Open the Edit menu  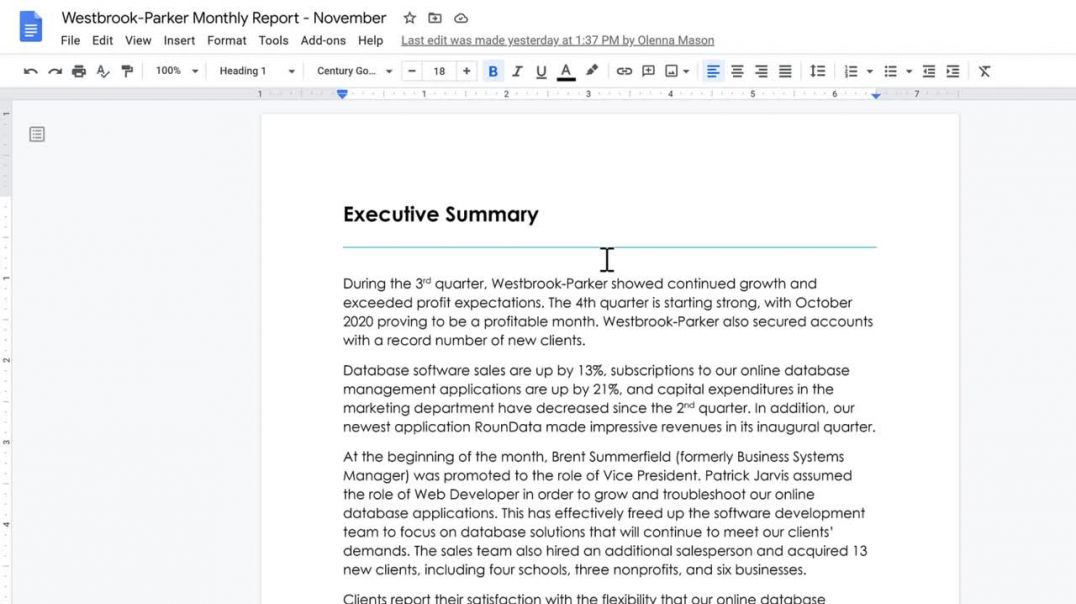click(x=102, y=40)
